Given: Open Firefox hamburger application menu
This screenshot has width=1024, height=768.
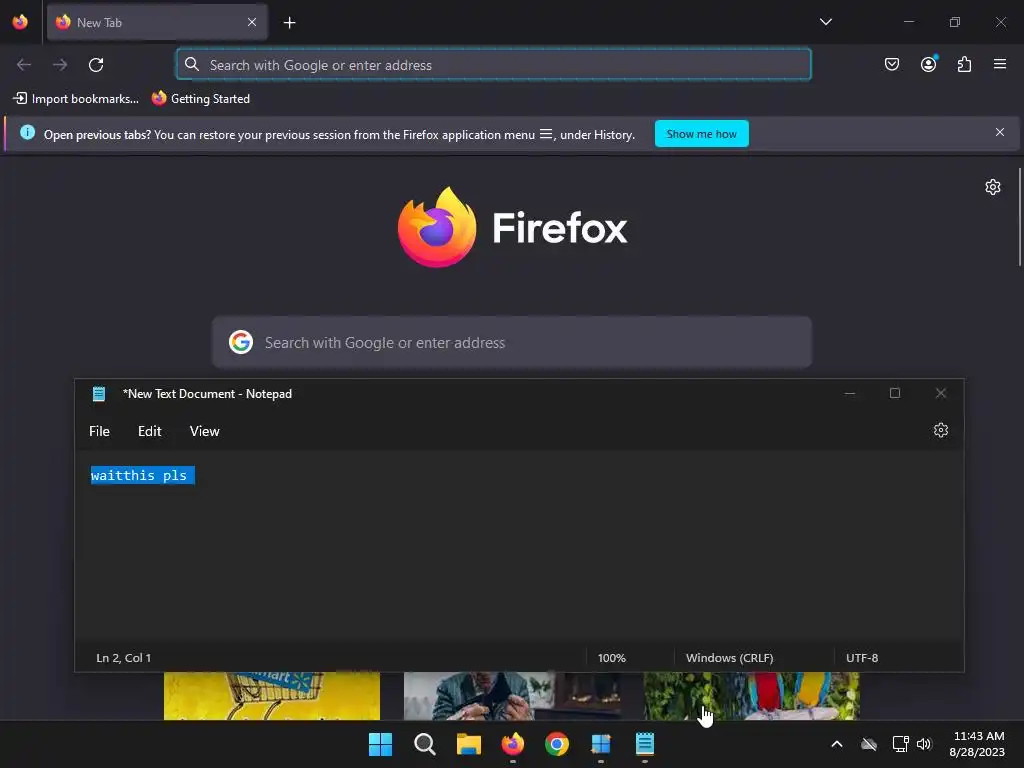Looking at the screenshot, I should click(1000, 64).
